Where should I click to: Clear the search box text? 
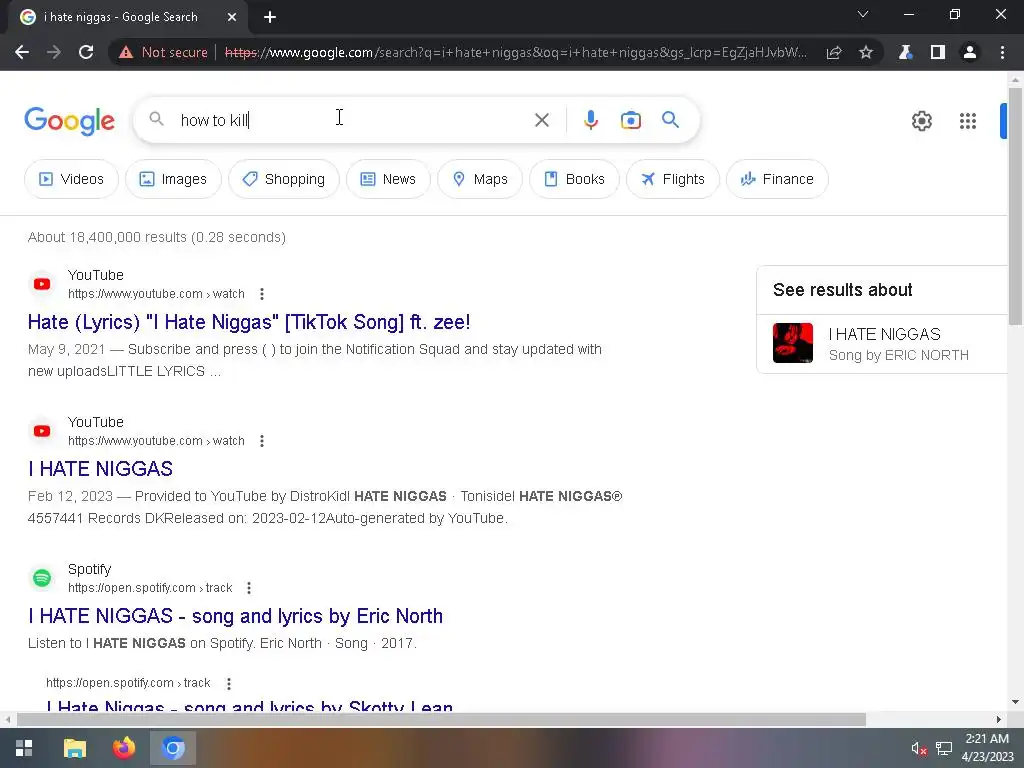click(541, 120)
